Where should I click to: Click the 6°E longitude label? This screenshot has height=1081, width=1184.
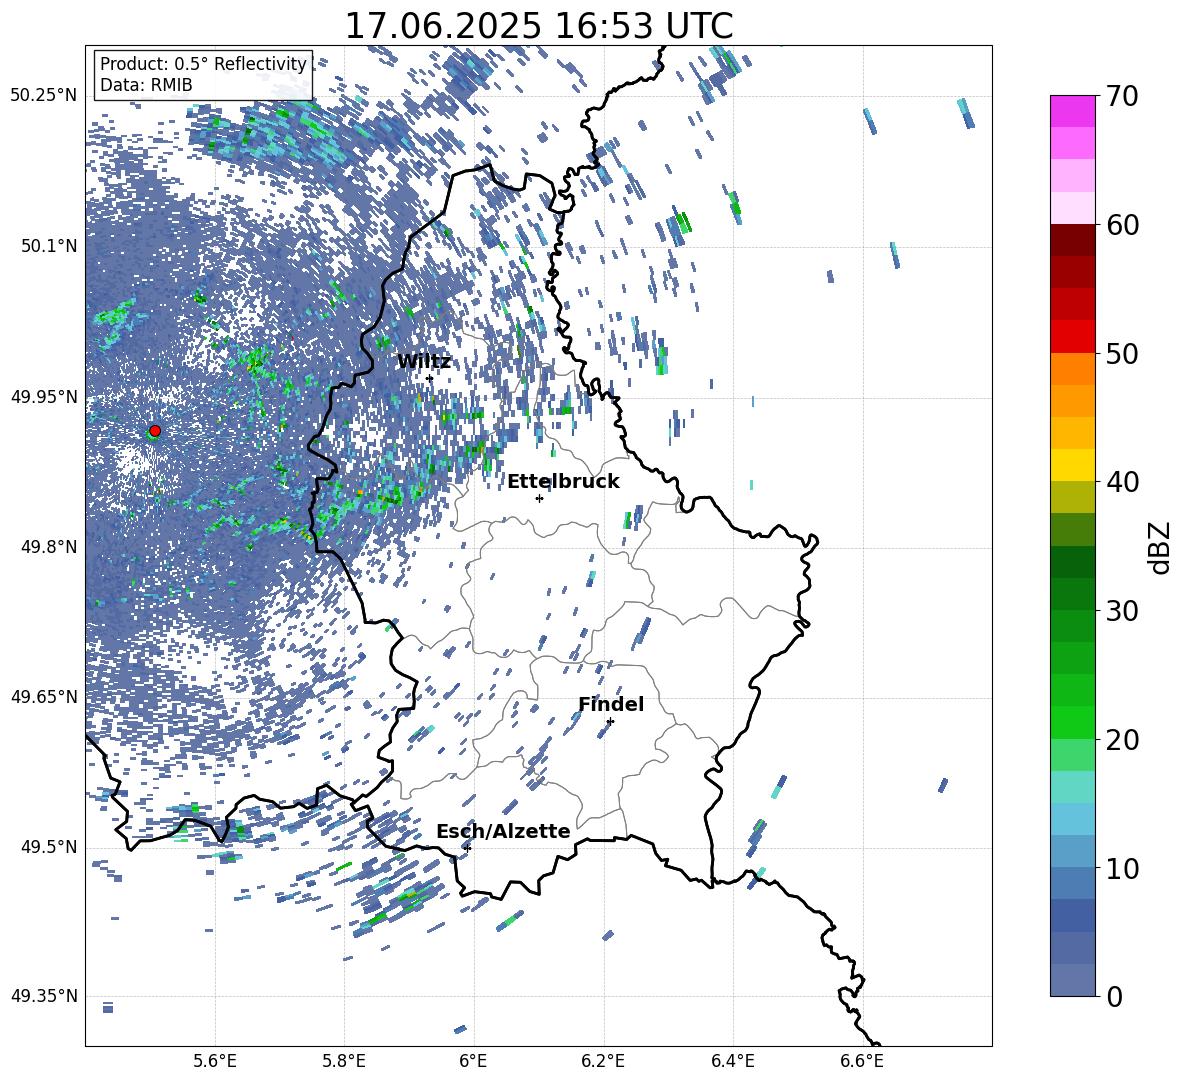point(473,1061)
